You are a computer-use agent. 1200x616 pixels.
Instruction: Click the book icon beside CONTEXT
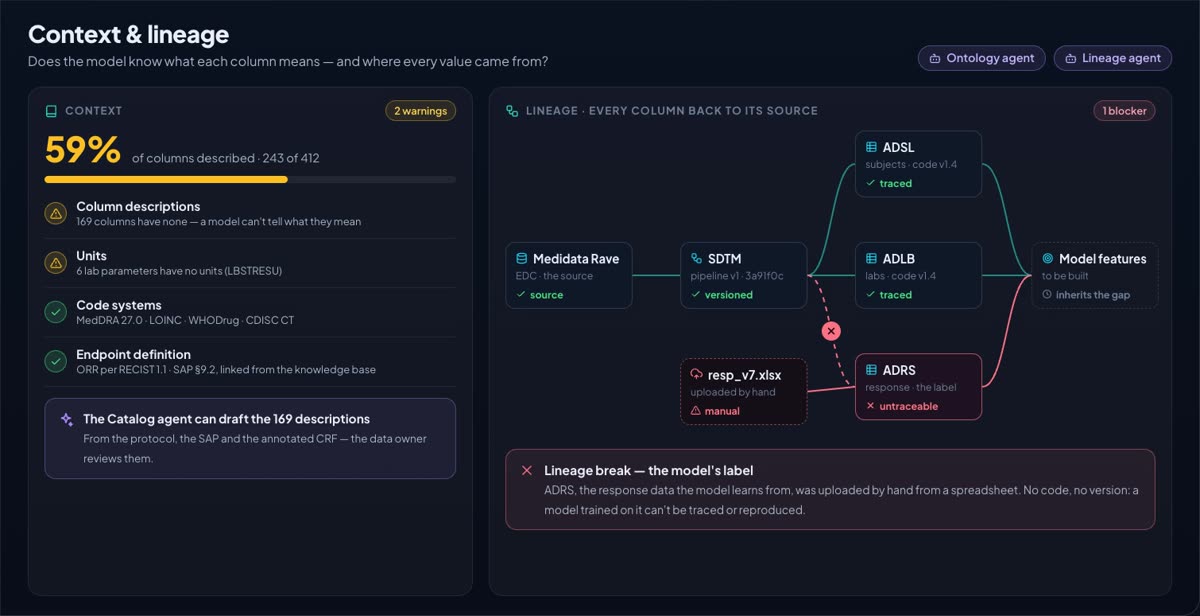[x=52, y=111]
